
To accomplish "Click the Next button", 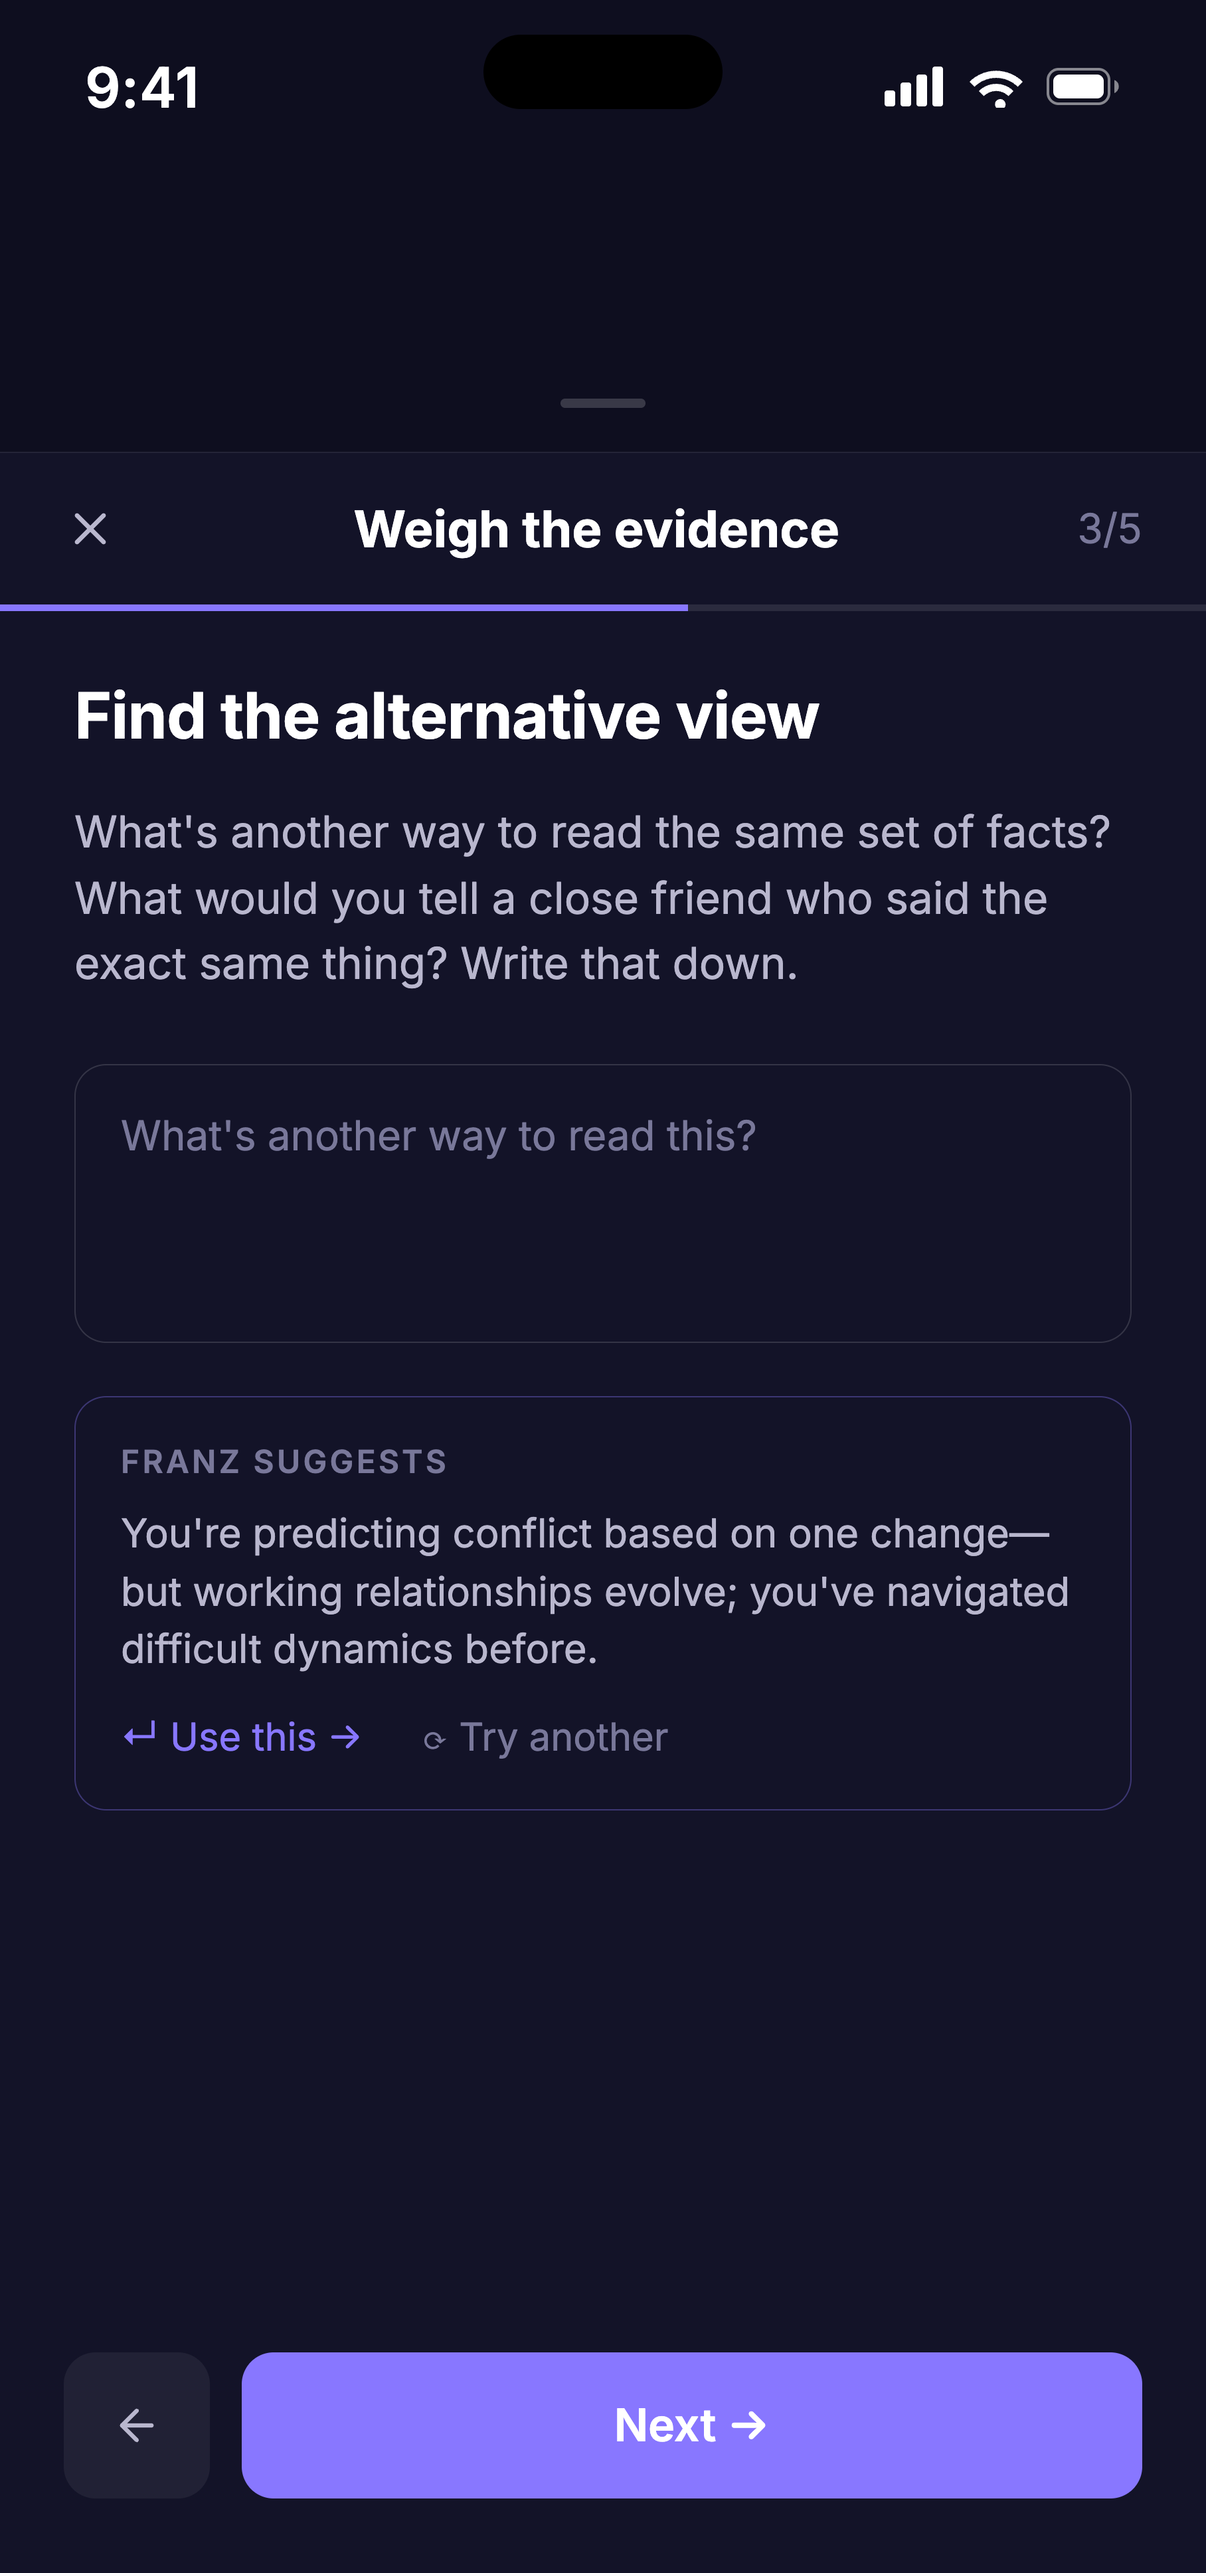I will tap(691, 2425).
